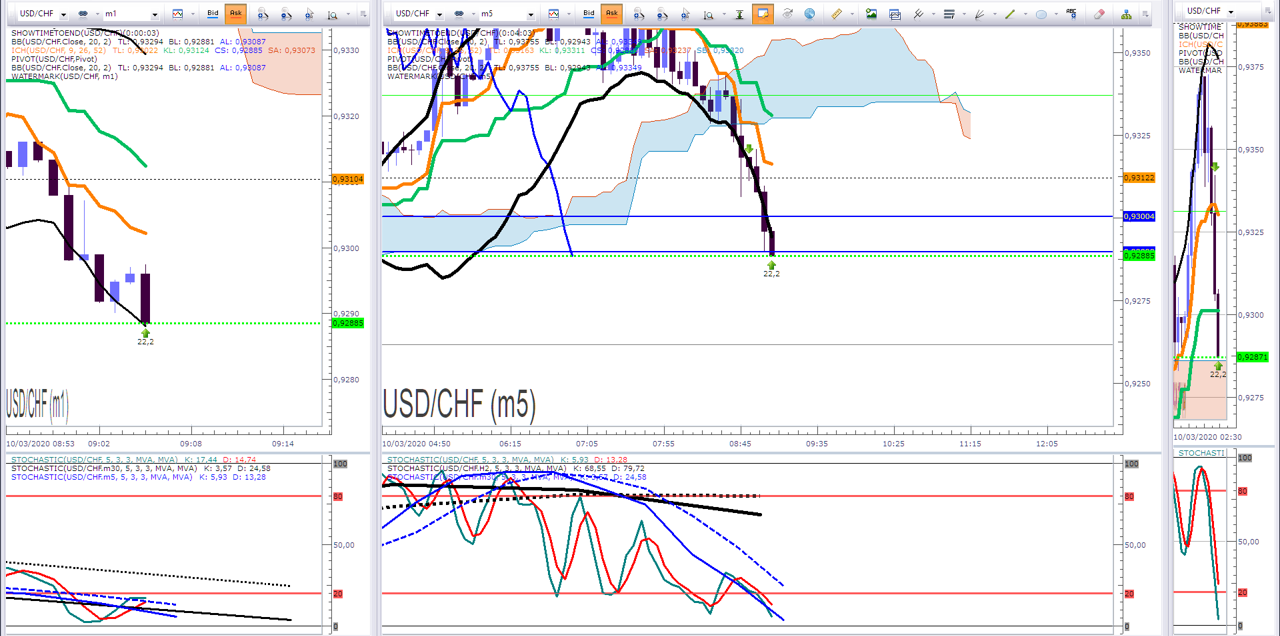Zoom out on the m5 chart
This screenshot has width=1280, height=636.
coord(662,15)
